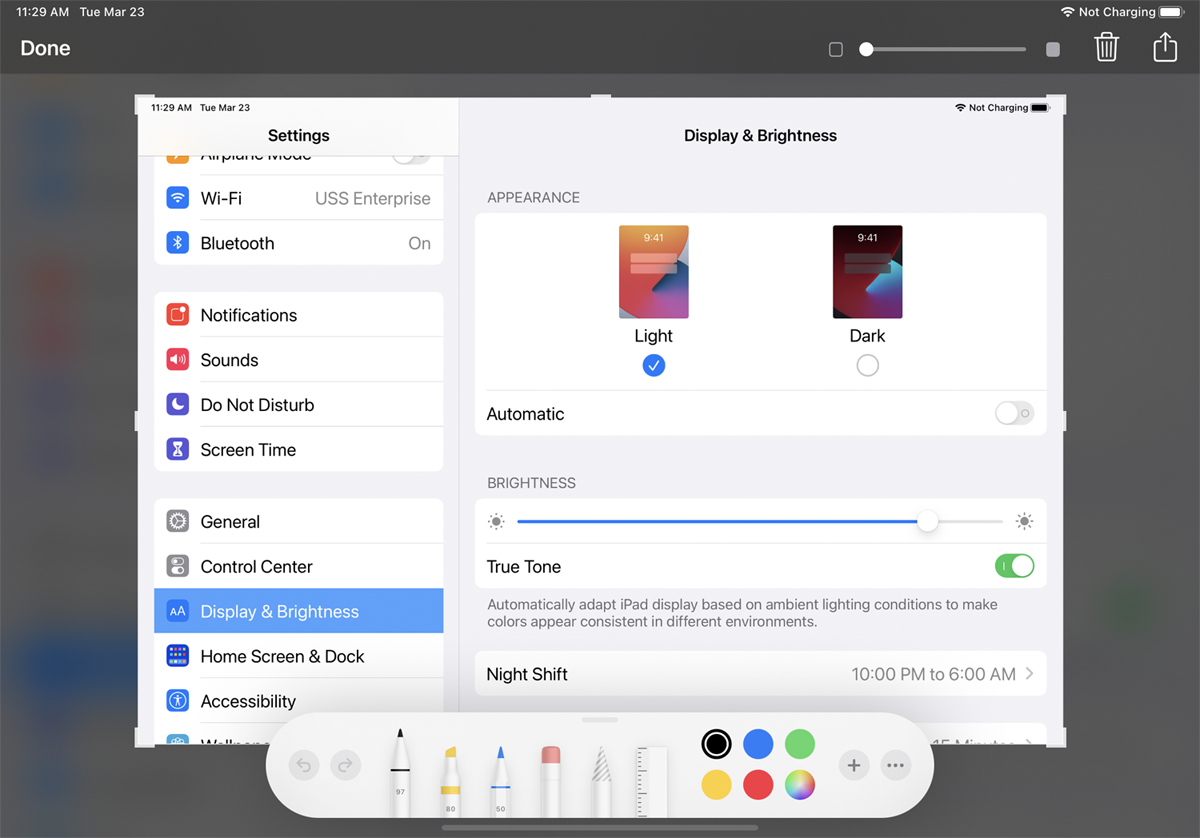Viewport: 1200px width, 838px height.
Task: Open Sounds in settings sidebar
Action: point(299,360)
